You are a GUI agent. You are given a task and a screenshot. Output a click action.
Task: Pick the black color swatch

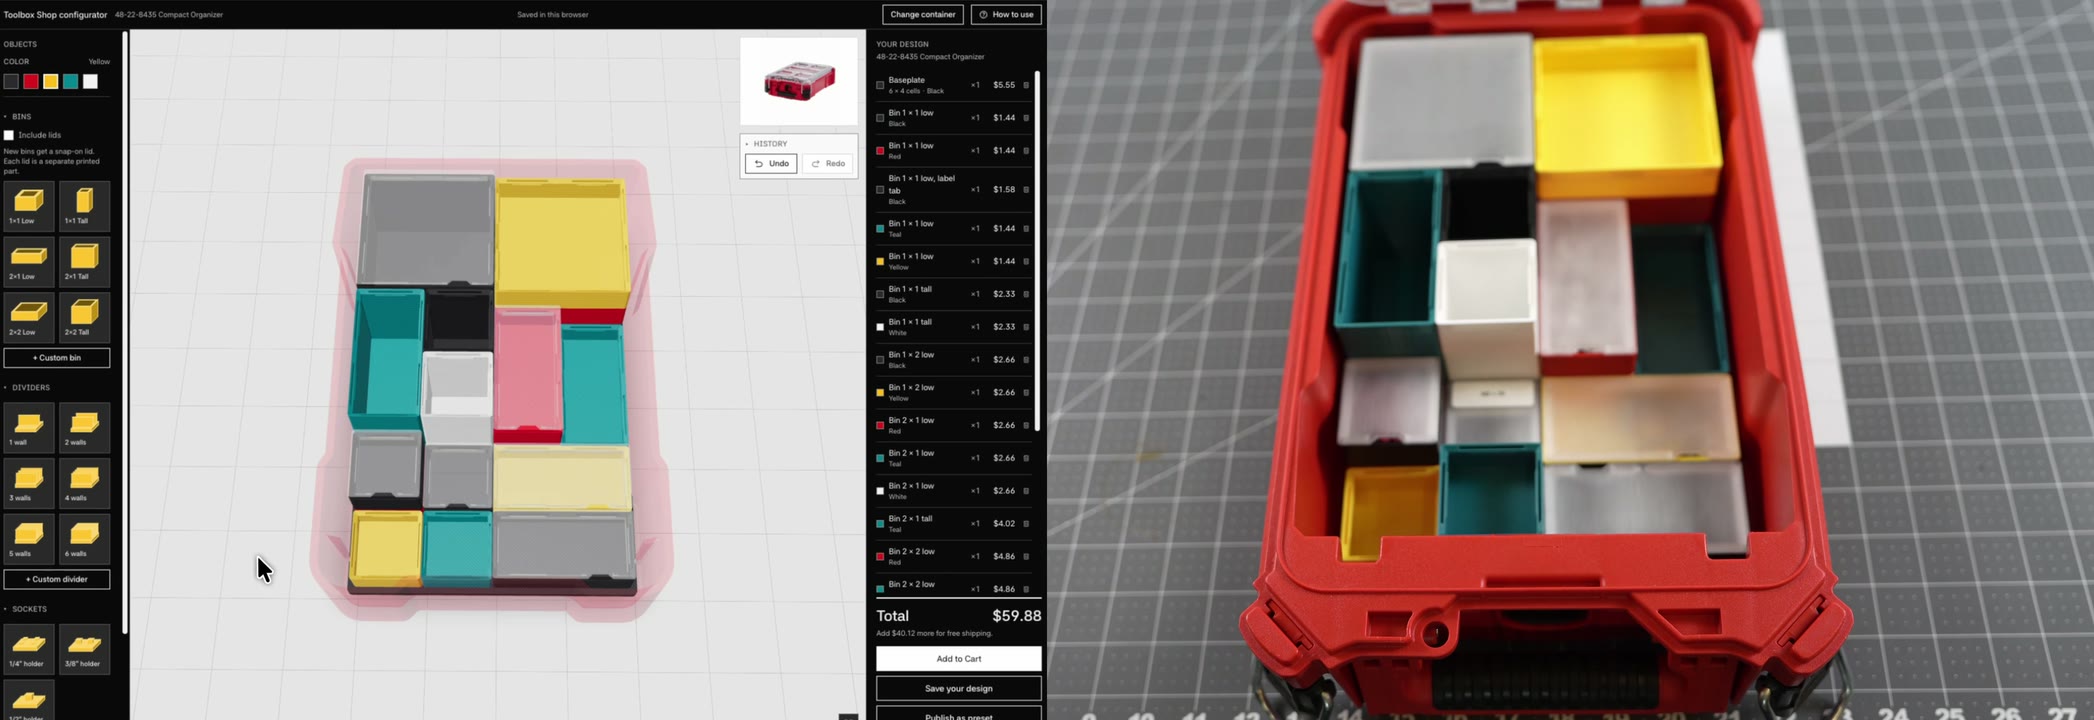pos(11,82)
